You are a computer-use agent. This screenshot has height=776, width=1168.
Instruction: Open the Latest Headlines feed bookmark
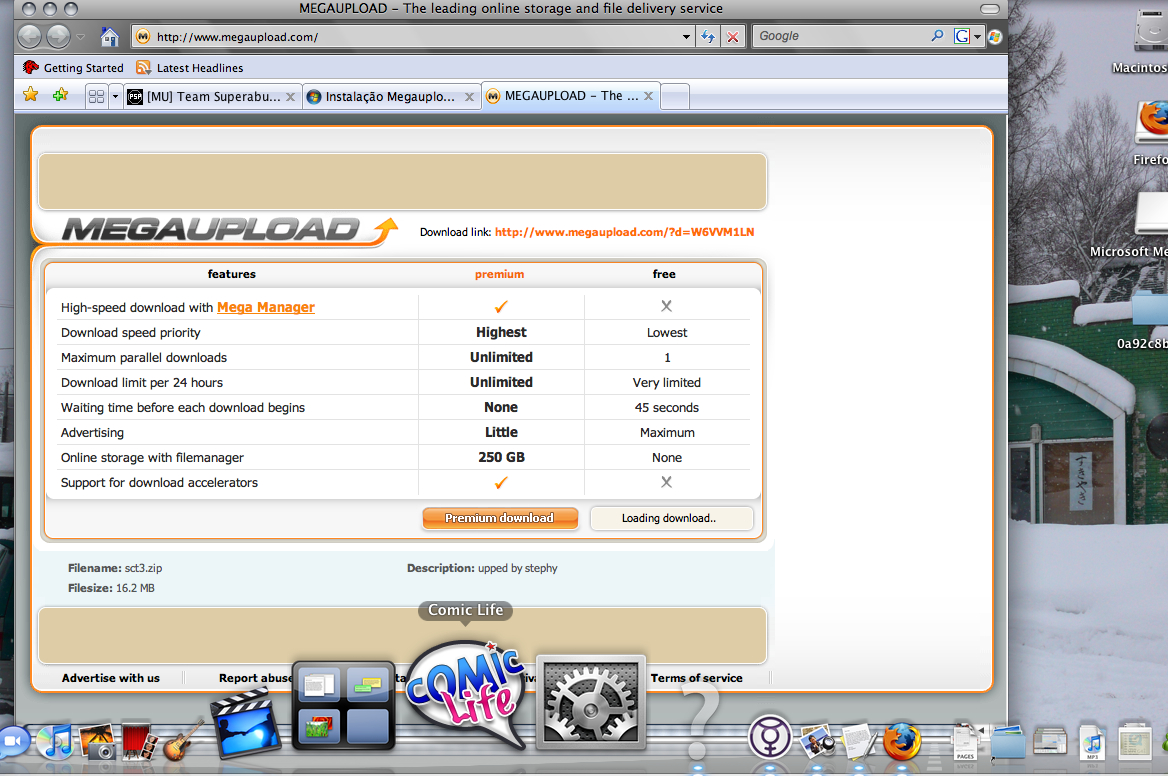point(189,68)
